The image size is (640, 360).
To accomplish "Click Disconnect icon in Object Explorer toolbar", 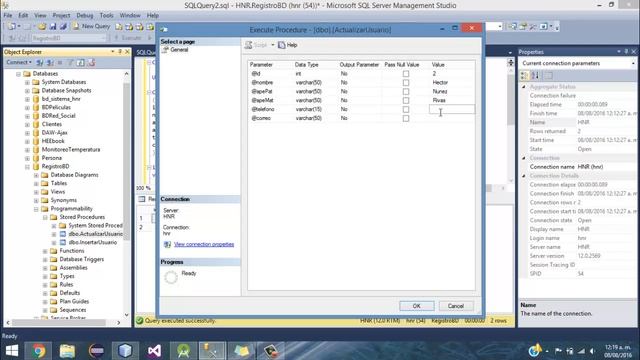I will pyautogui.click(x=50, y=62).
